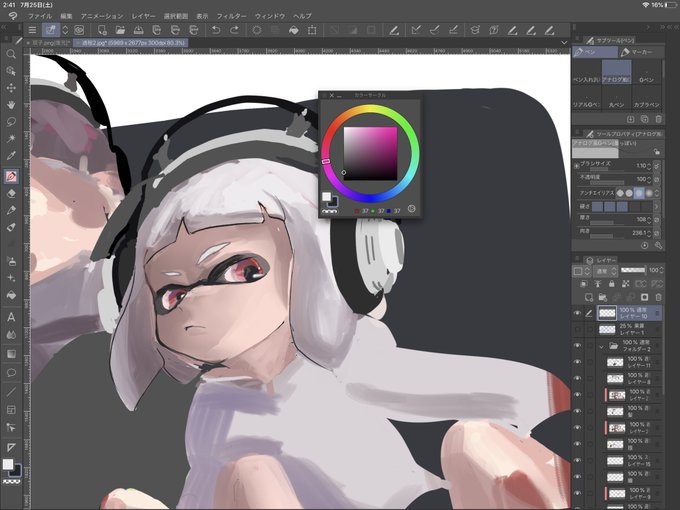Click the brush size stepper arrows
The width and height of the screenshot is (680, 510).
[649, 166]
